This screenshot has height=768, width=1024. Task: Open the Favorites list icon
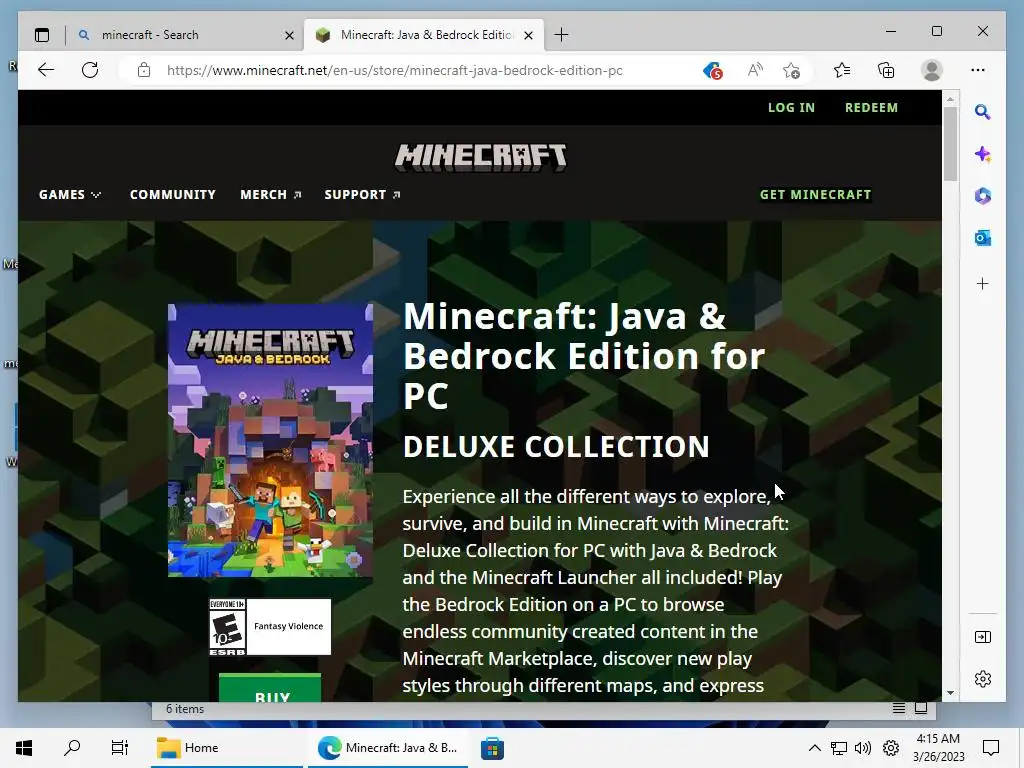842,70
